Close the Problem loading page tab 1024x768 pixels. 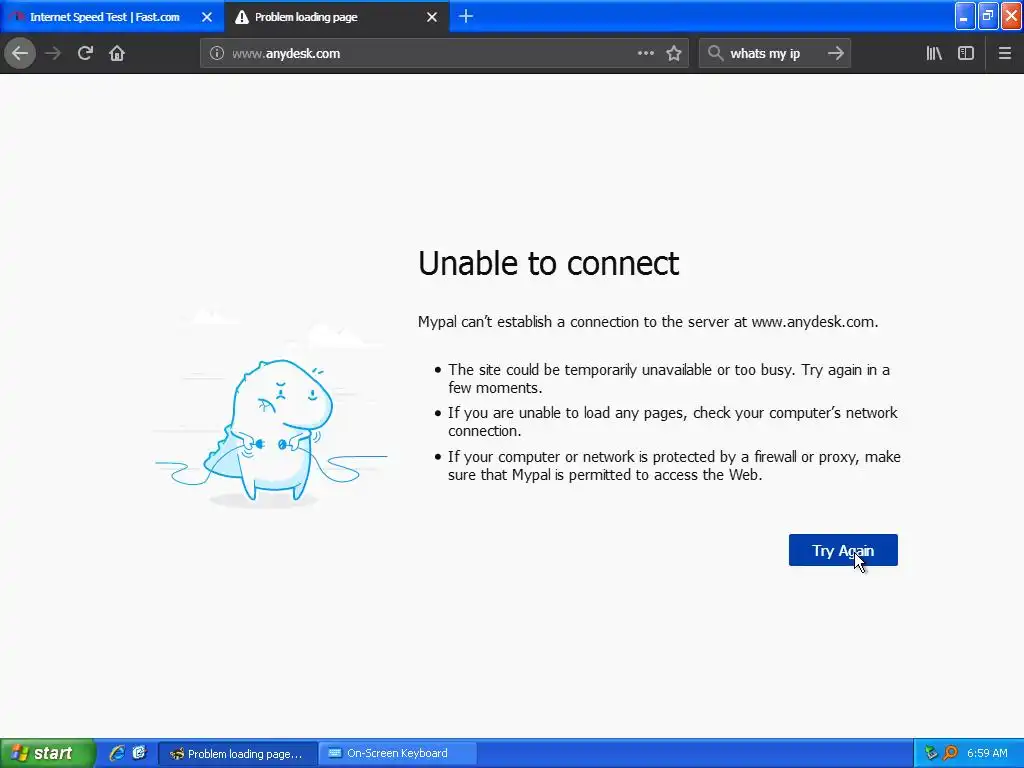click(432, 17)
